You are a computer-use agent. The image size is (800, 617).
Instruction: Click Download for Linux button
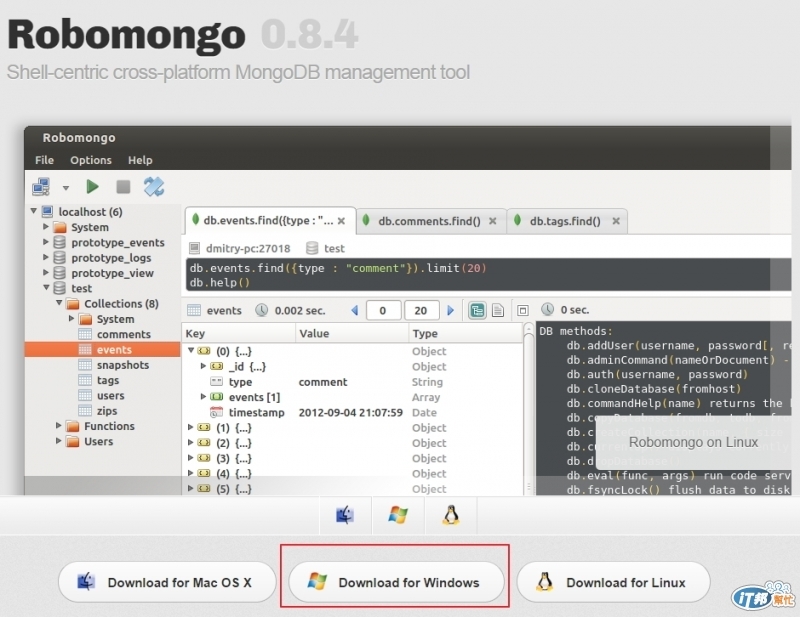pos(613,582)
